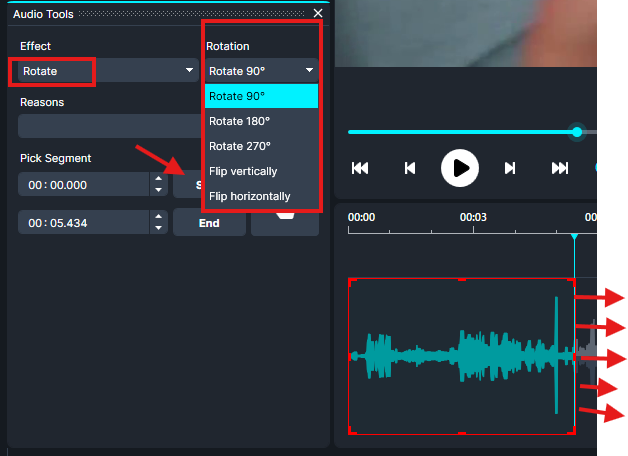Step back one frame

click(x=410, y=168)
